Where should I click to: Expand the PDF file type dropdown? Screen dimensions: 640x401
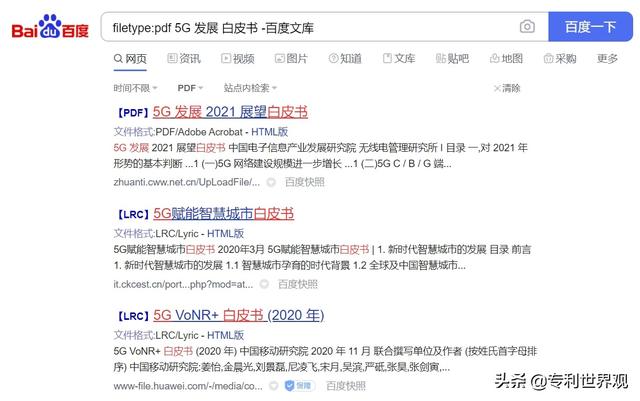pos(190,88)
